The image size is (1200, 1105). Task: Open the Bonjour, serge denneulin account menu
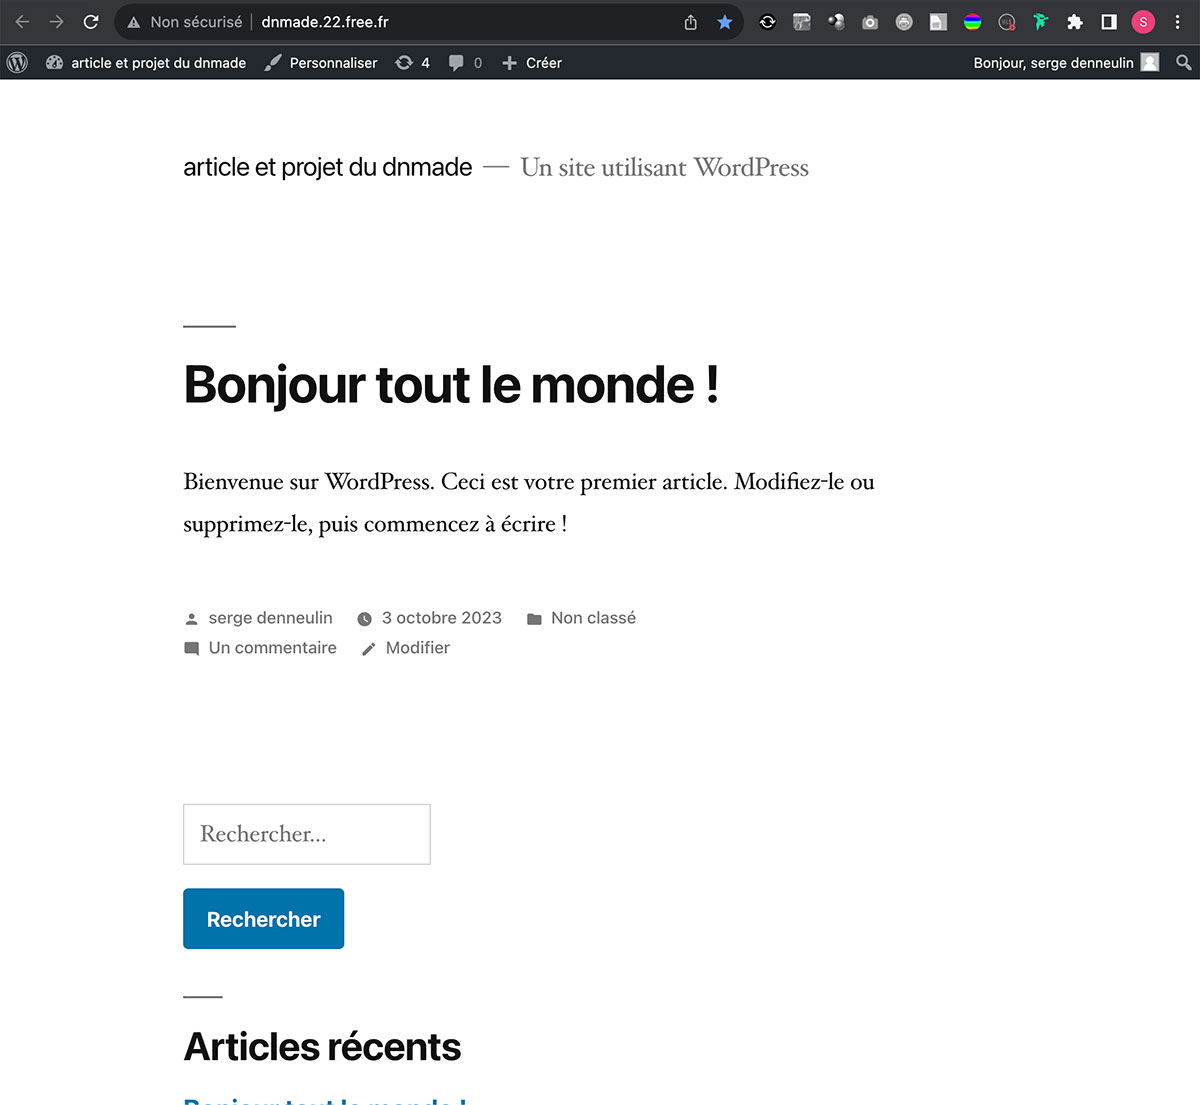coord(1065,63)
